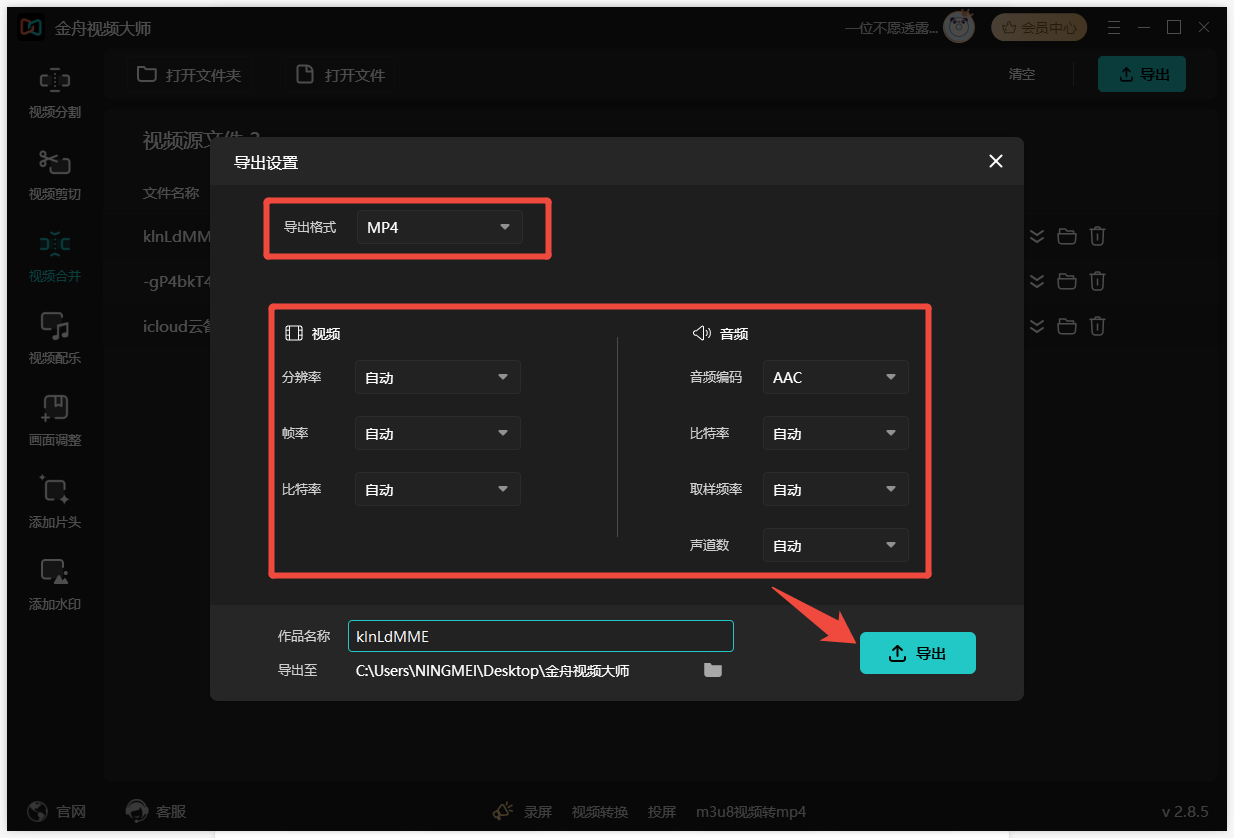Click 清空 to clear the file list
This screenshot has width=1234, height=838.
point(1022,75)
